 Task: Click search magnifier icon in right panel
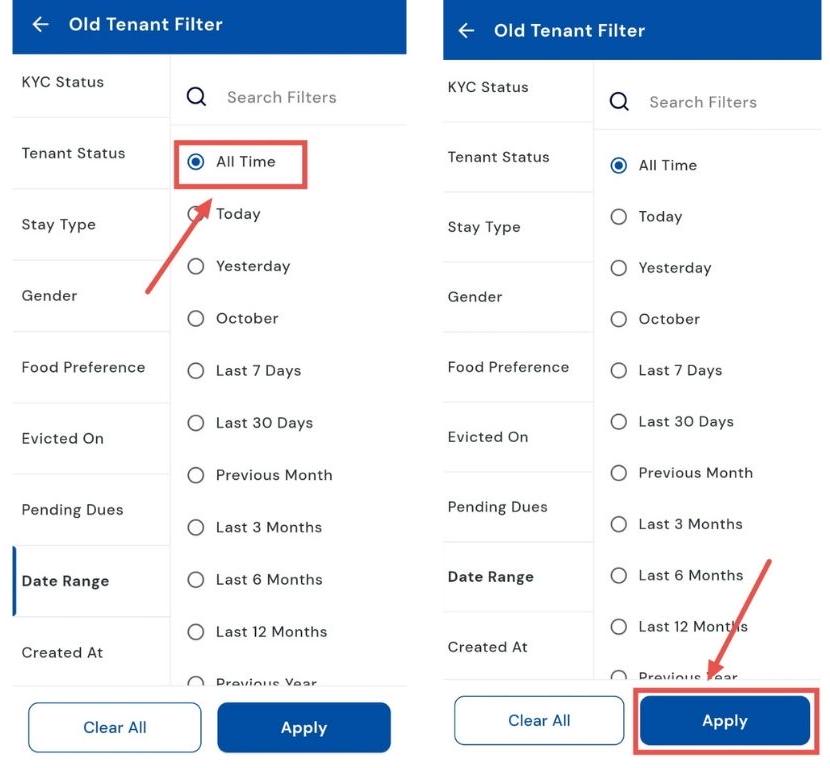(x=619, y=102)
